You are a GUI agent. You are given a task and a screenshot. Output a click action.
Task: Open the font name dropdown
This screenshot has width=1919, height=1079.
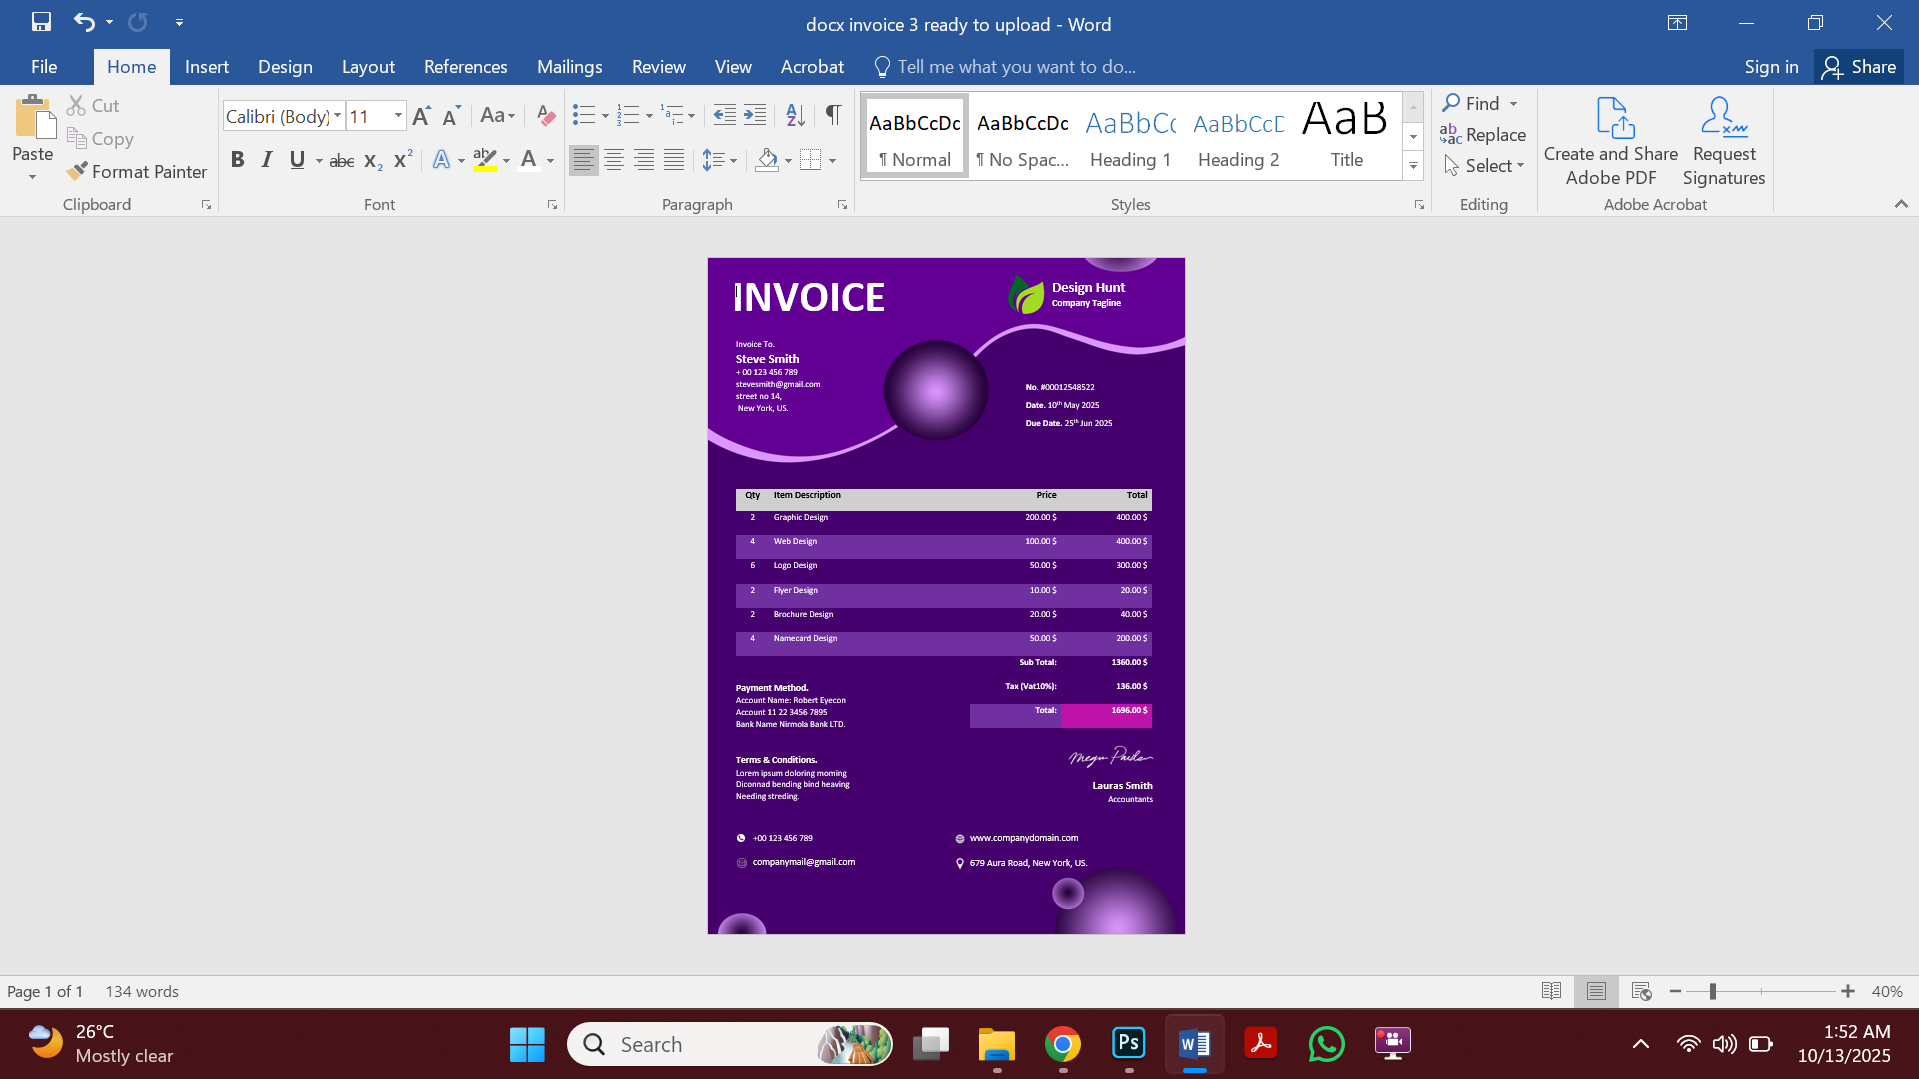click(337, 116)
